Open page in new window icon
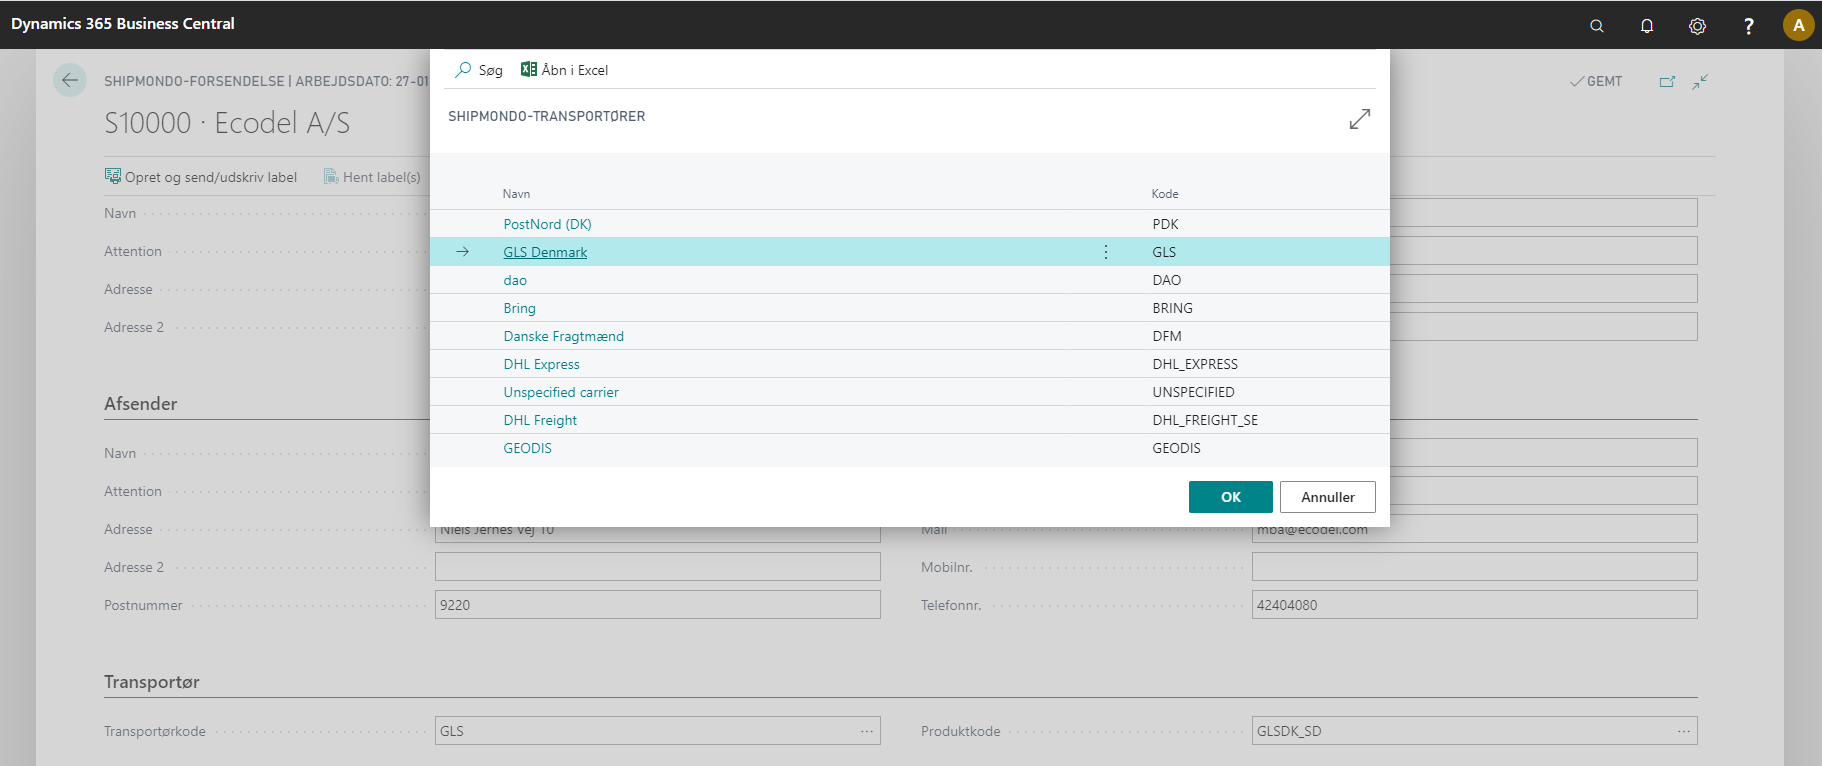1822x766 pixels. 1667,81
